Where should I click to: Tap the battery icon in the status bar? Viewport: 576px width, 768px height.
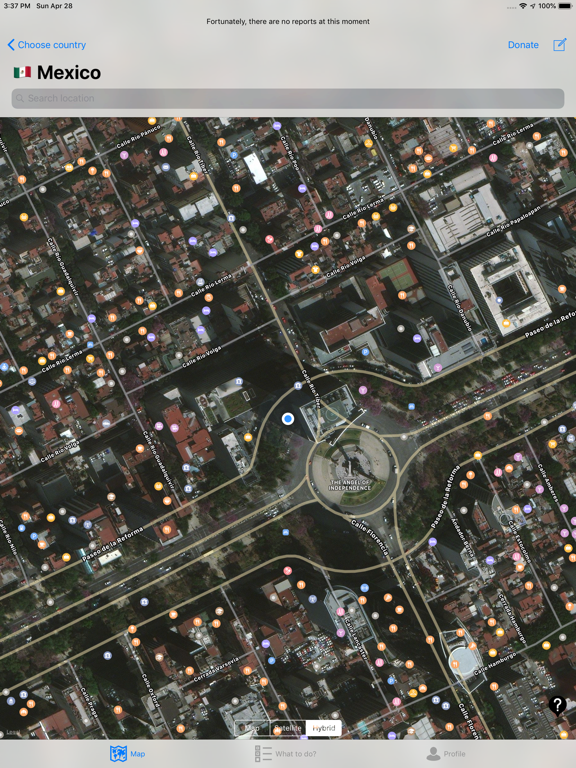[564, 6]
